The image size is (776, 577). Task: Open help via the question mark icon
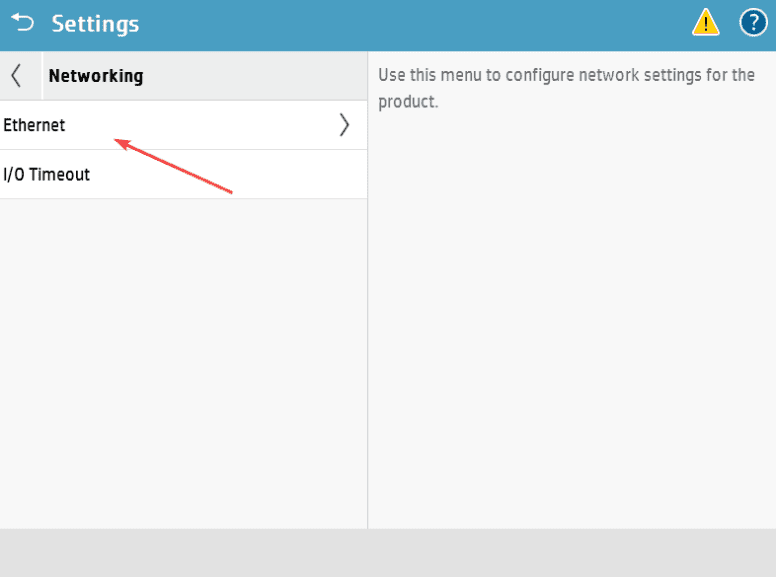coord(753,22)
